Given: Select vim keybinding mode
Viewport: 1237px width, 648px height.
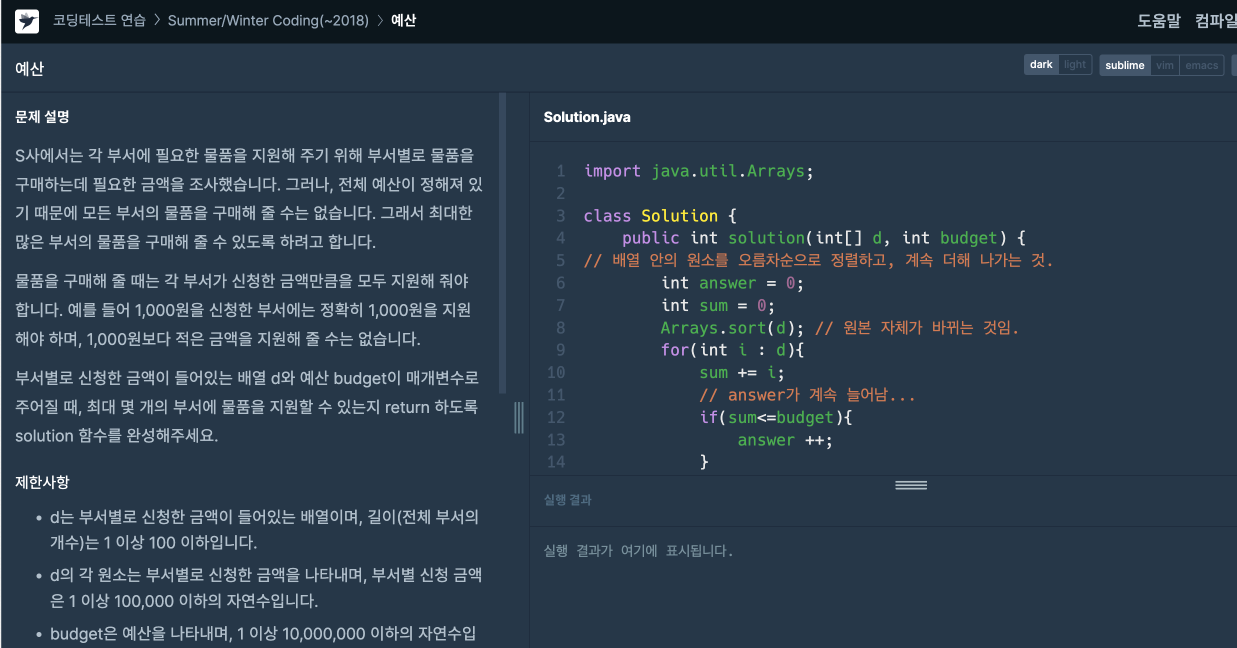Looking at the screenshot, I should [x=1164, y=65].
